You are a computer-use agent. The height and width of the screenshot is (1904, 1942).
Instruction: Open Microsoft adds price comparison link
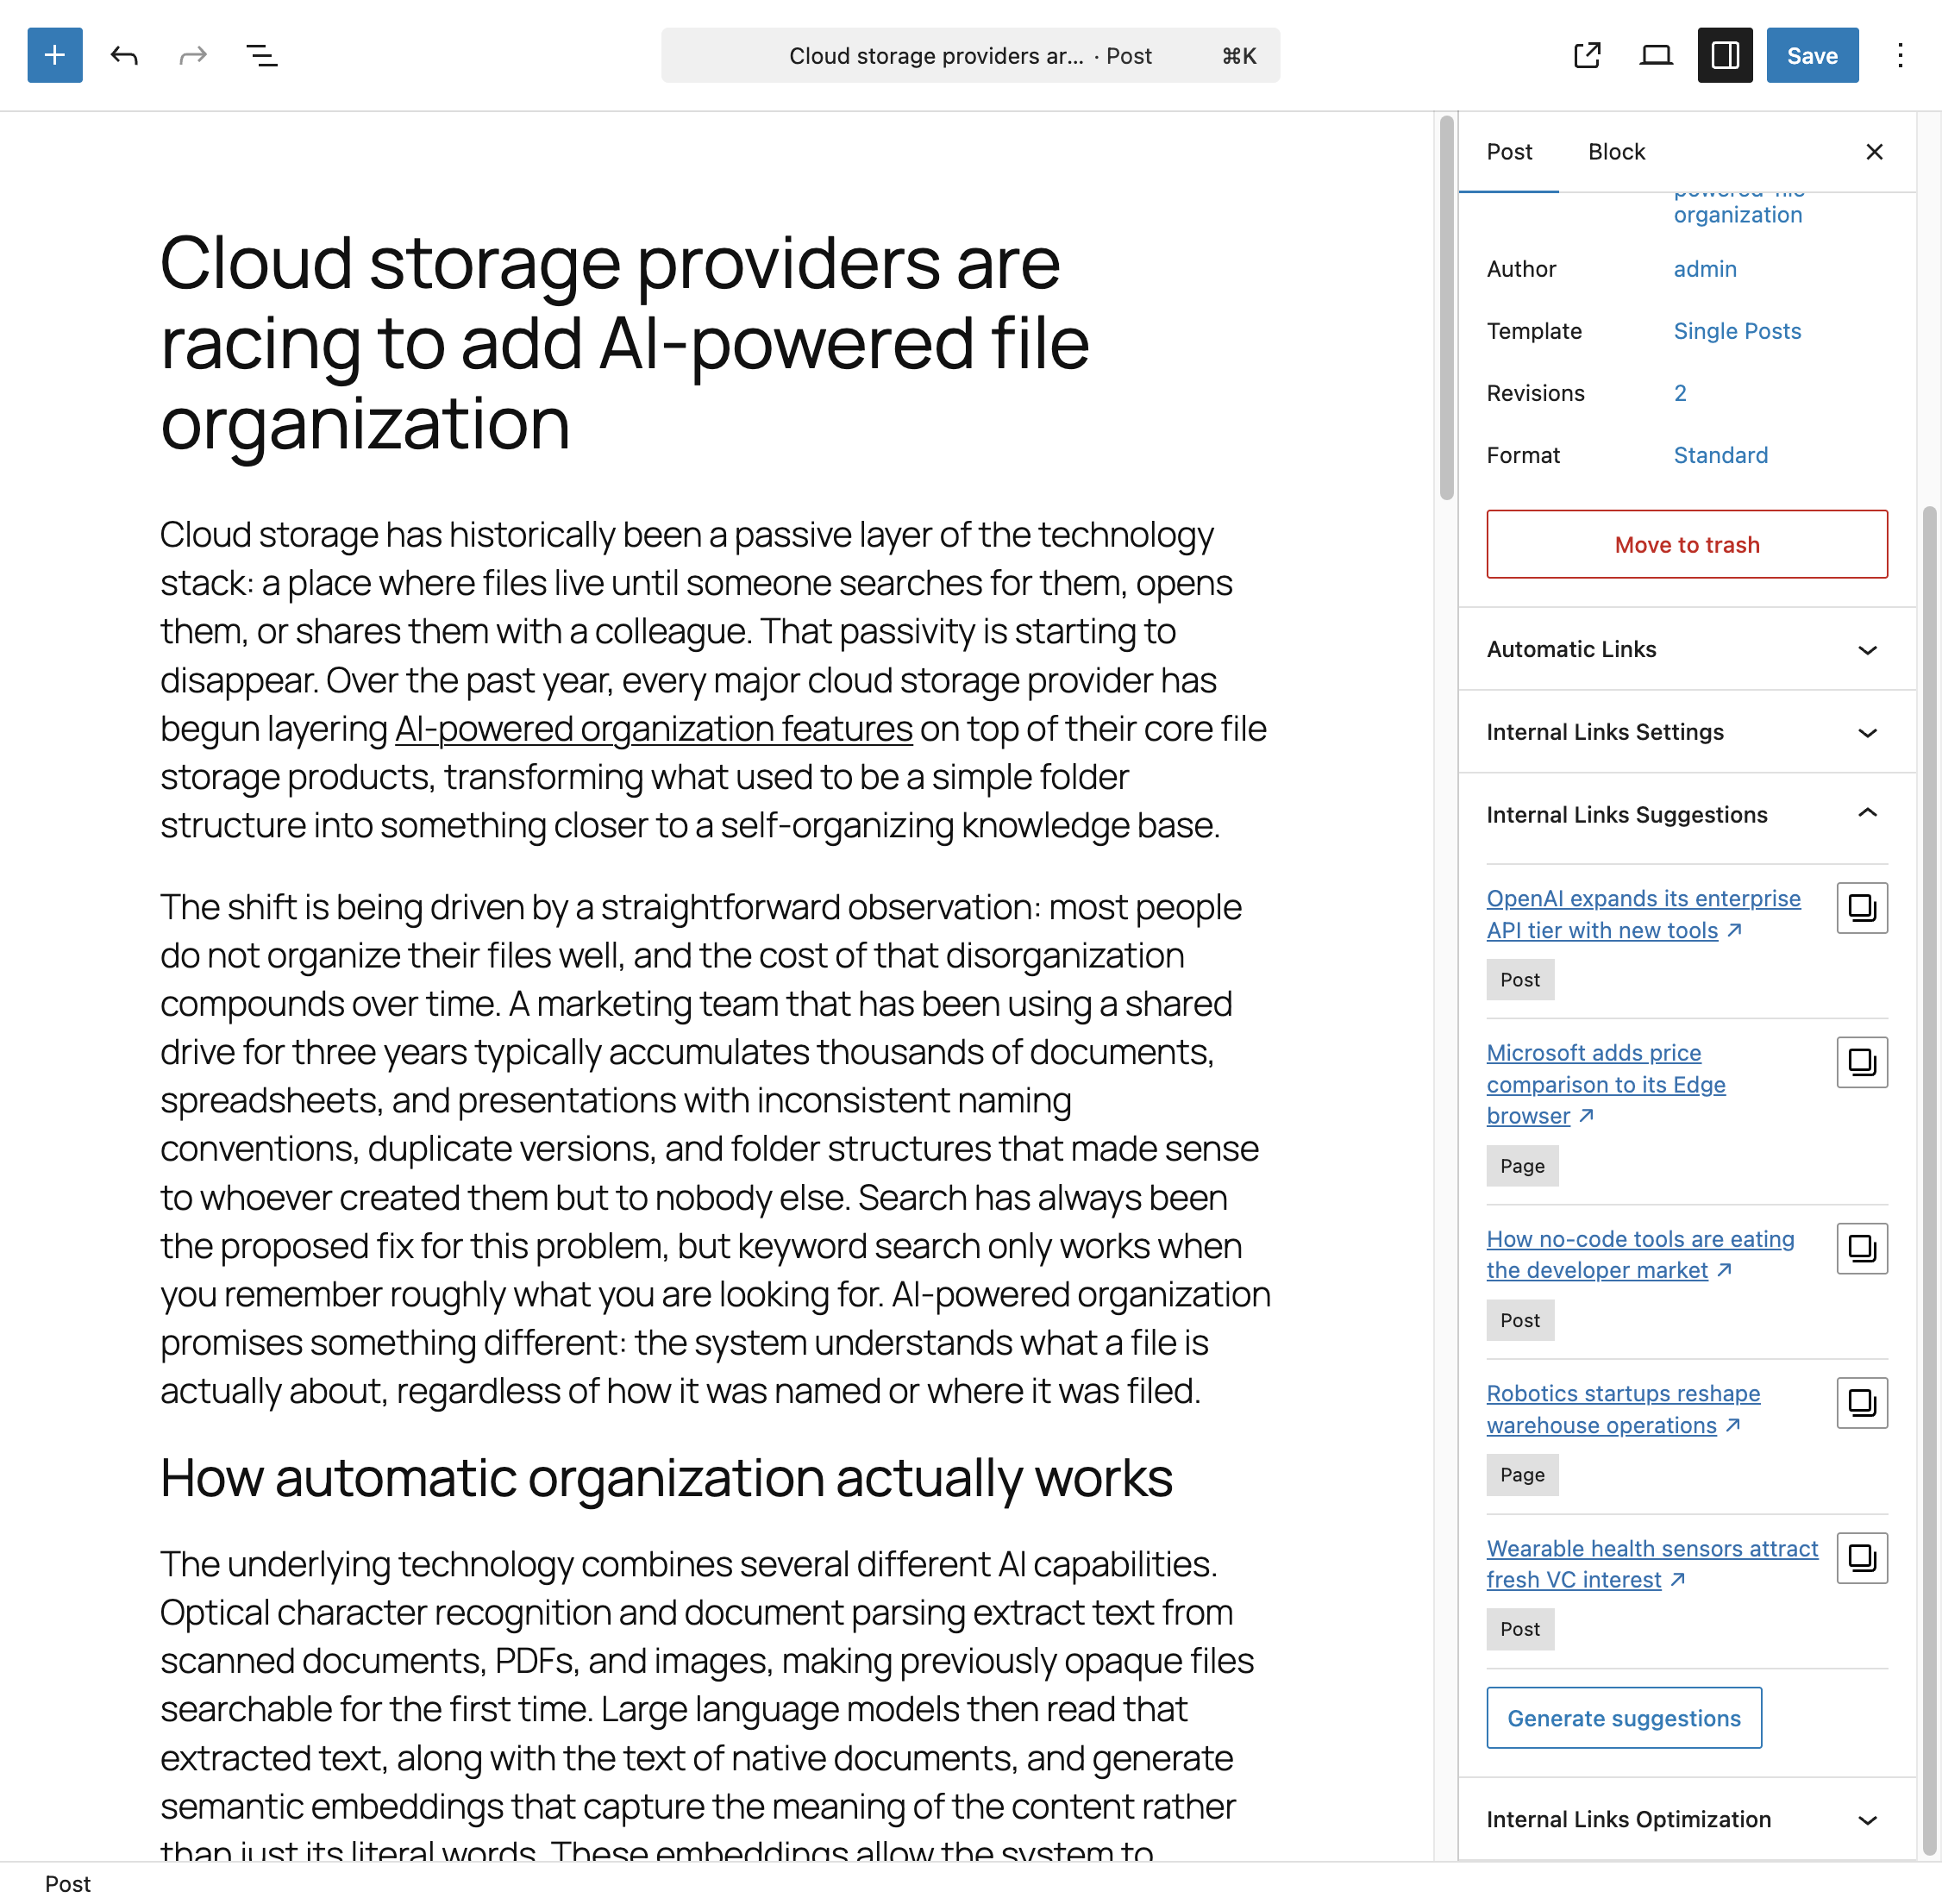click(x=1606, y=1084)
